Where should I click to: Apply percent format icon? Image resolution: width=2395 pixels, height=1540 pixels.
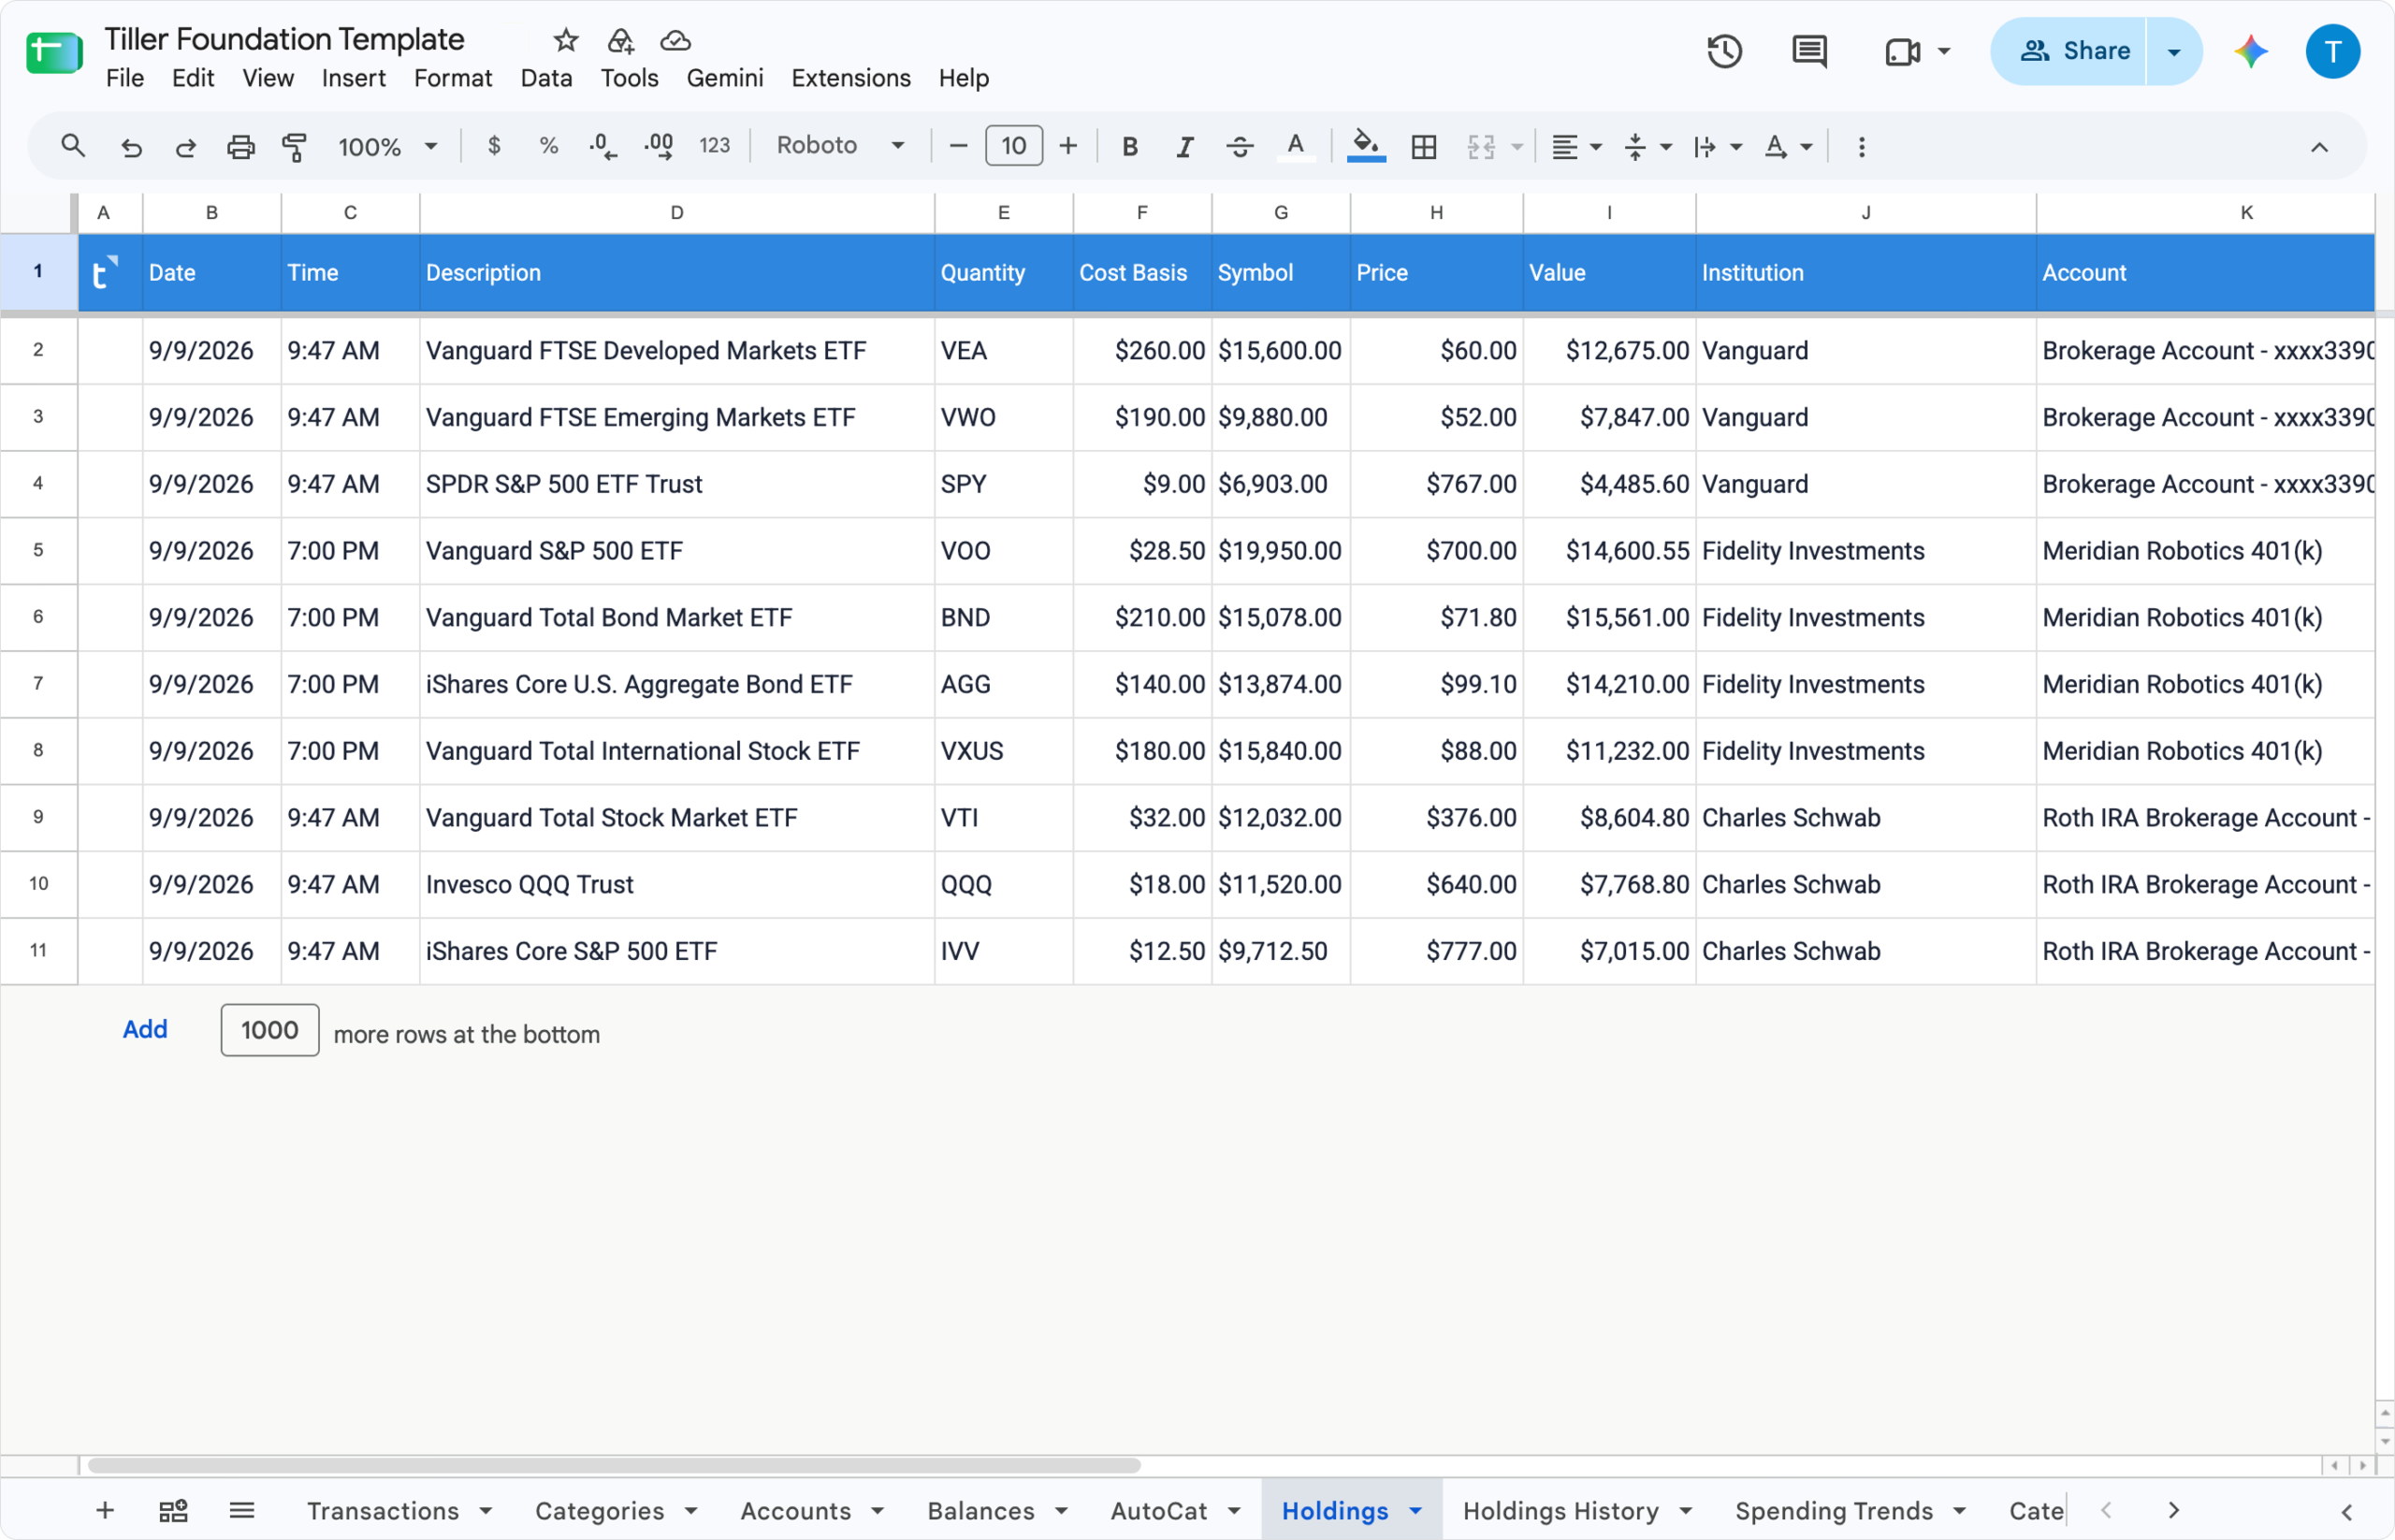(548, 146)
